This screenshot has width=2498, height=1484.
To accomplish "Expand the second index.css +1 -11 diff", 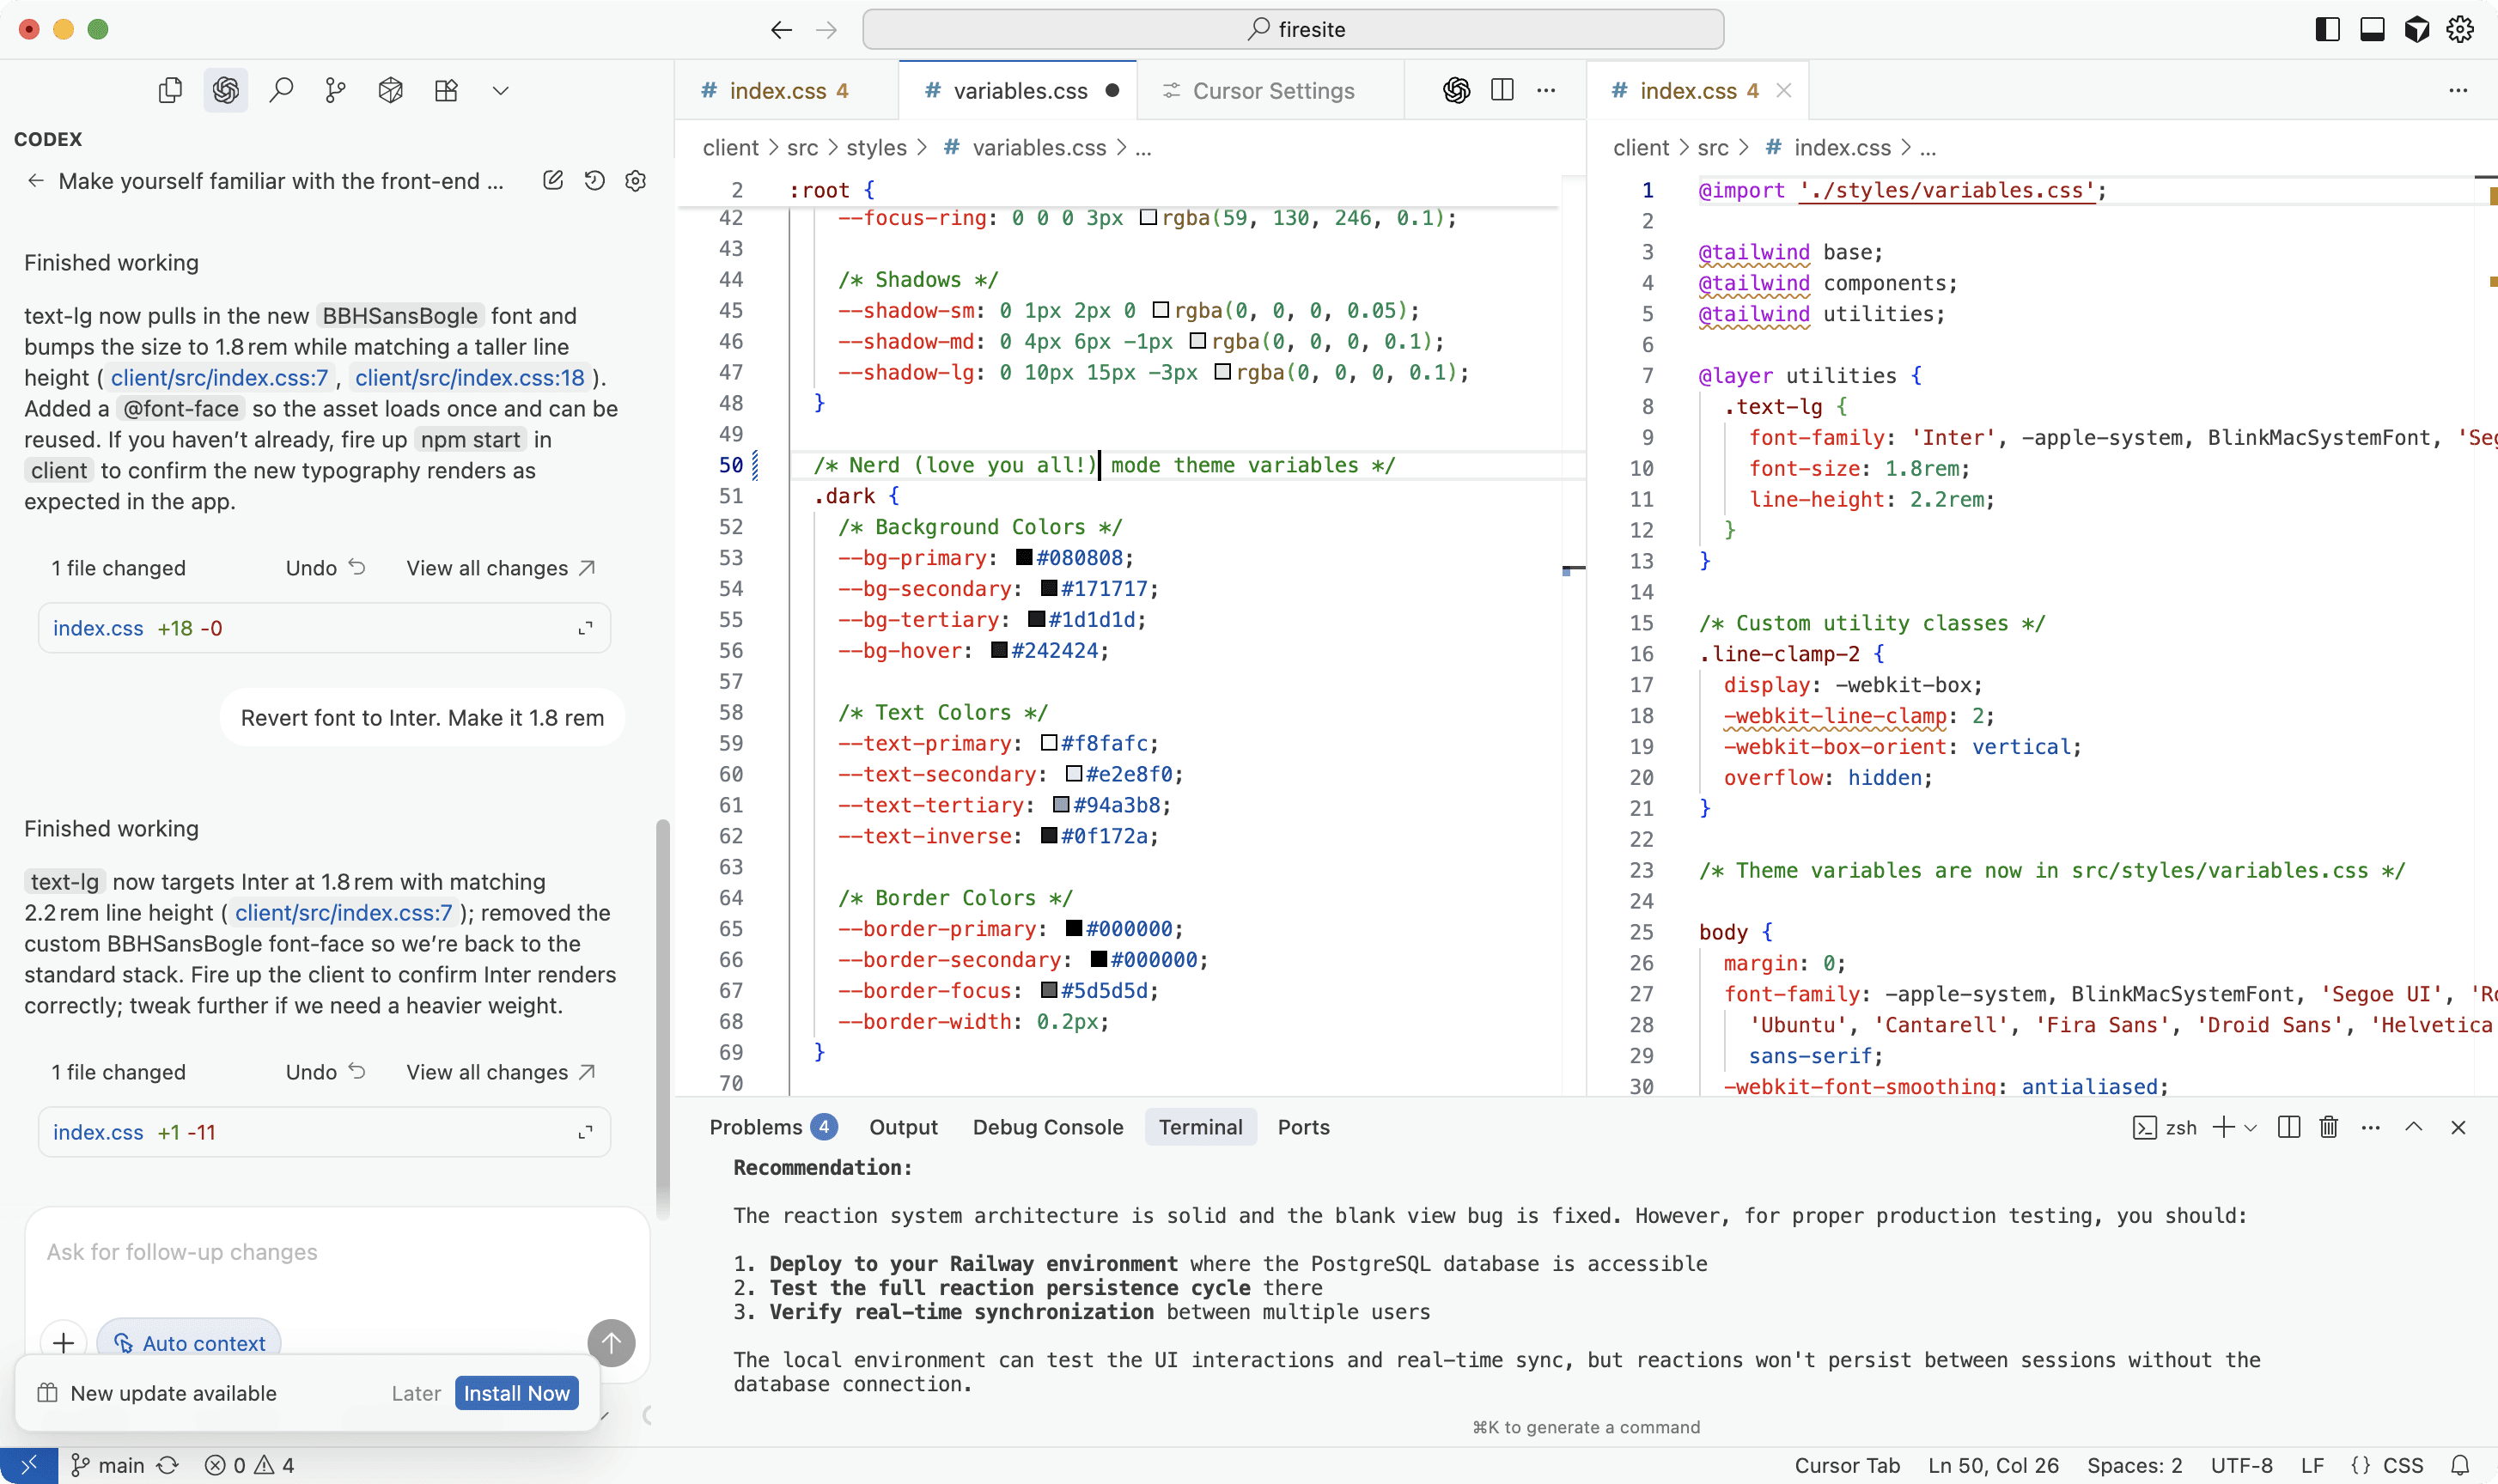I will click(585, 1131).
